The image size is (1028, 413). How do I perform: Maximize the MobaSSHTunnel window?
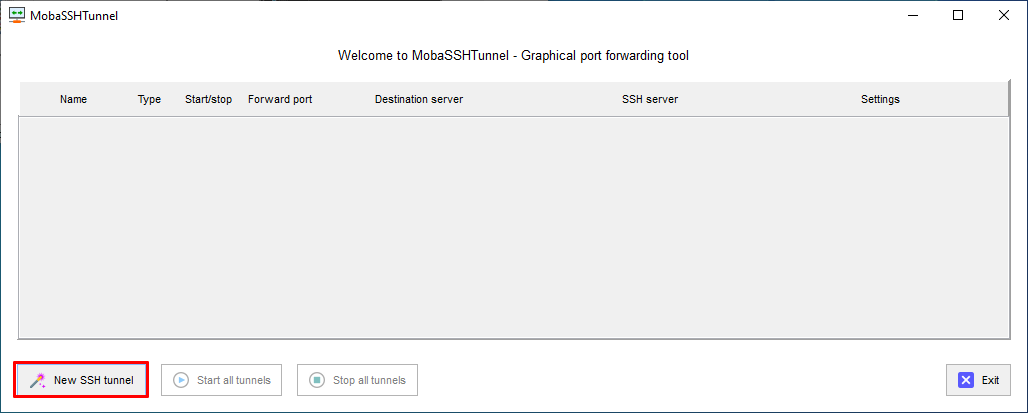click(x=958, y=15)
